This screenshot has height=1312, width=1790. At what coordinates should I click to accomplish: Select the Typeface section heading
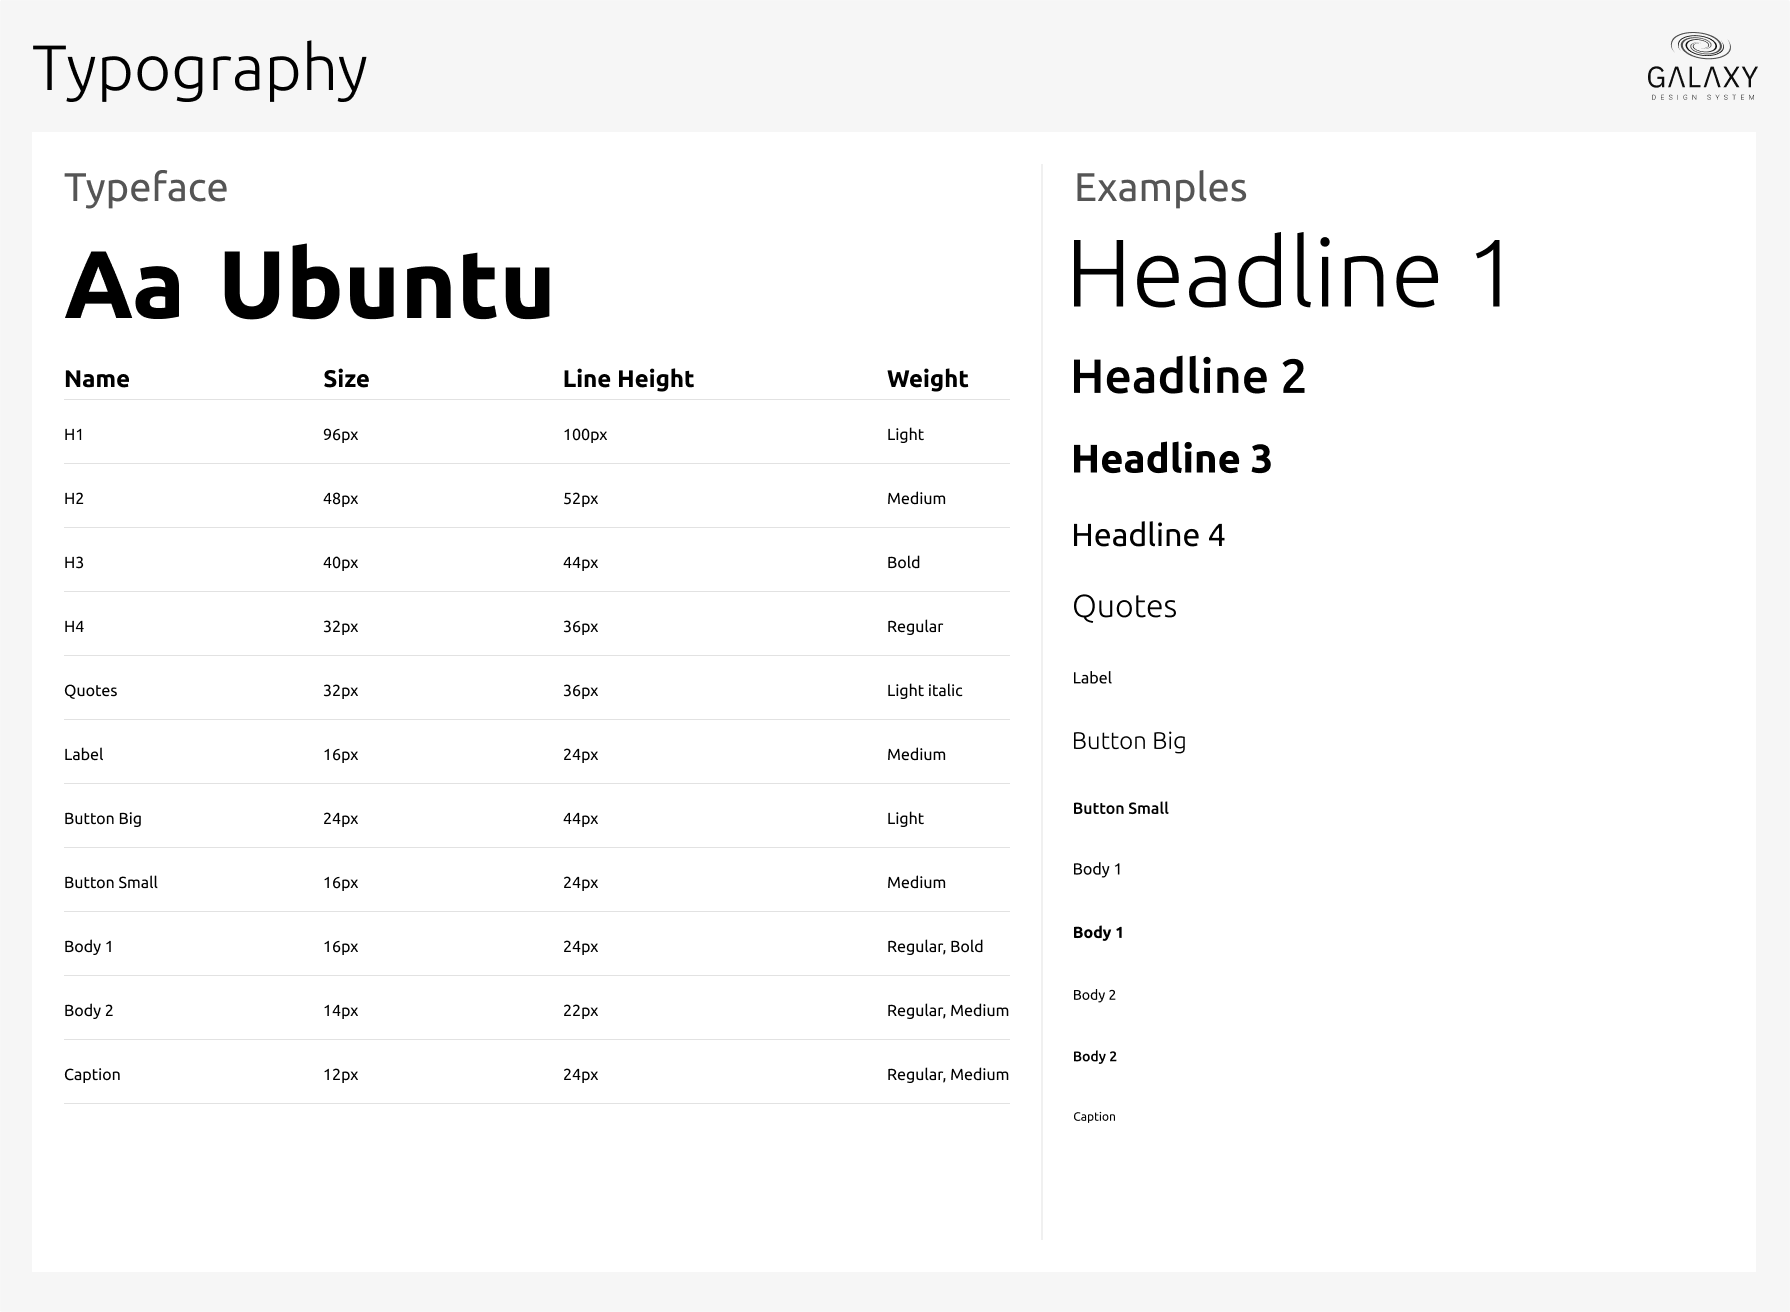click(146, 187)
